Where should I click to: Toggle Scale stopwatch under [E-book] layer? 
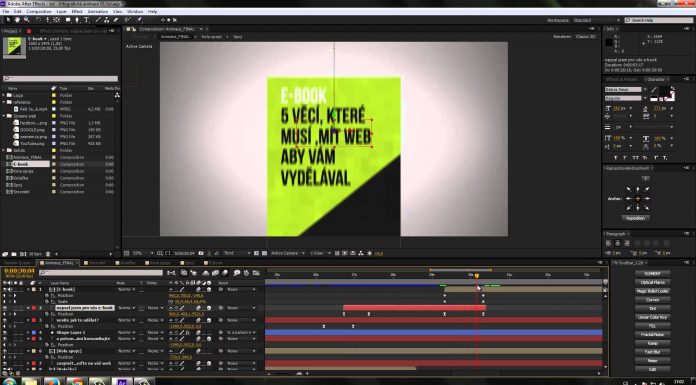point(47,302)
